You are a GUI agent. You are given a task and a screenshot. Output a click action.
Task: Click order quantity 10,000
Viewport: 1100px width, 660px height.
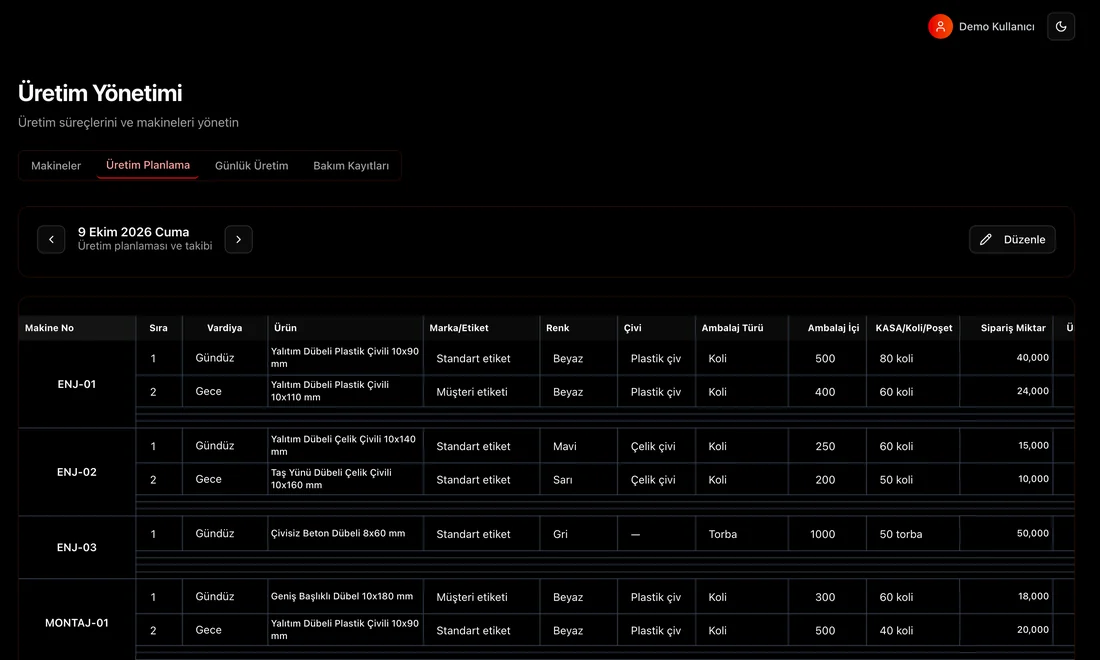click(1033, 479)
